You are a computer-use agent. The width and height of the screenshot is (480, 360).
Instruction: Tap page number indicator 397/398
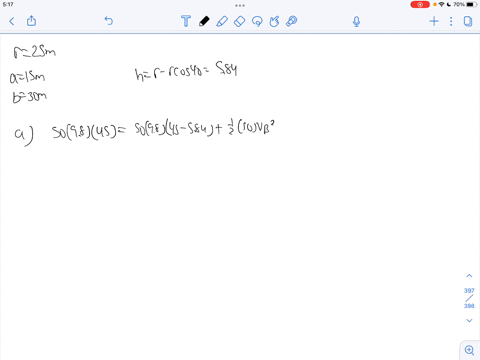[469, 298]
